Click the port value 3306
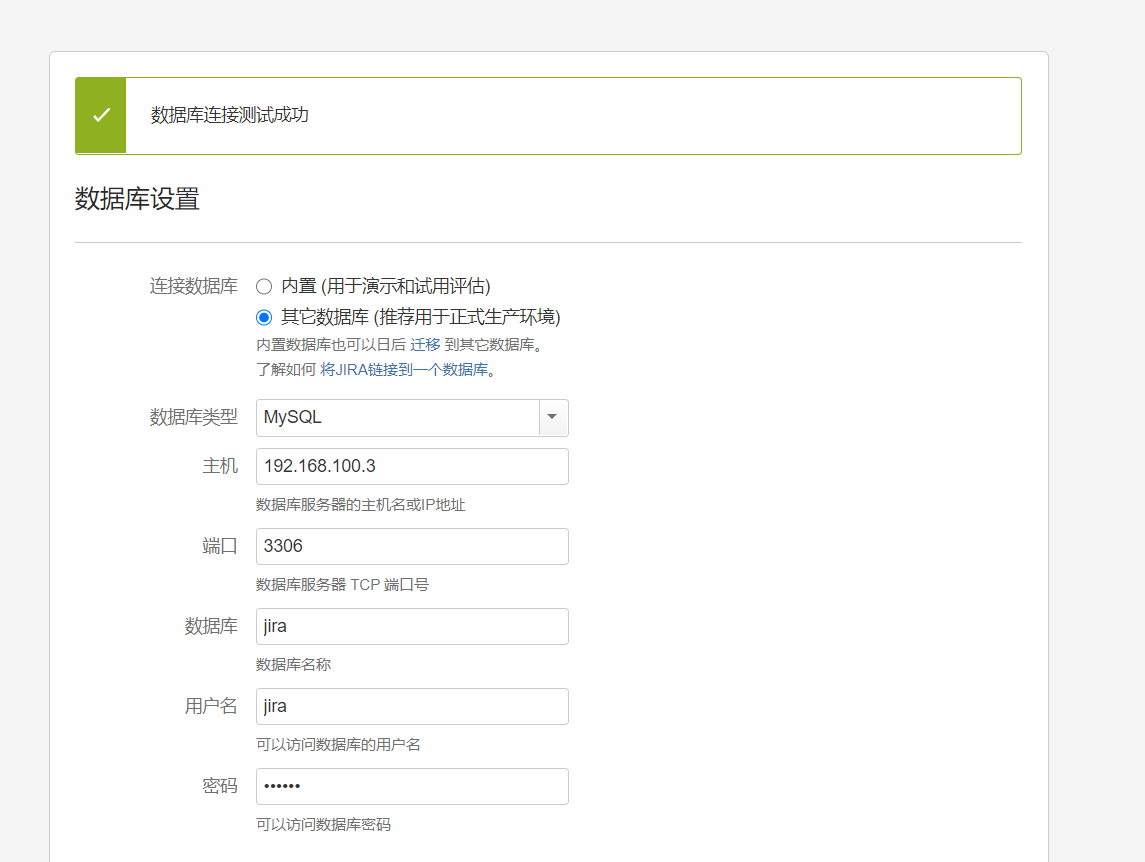 (x=287, y=546)
